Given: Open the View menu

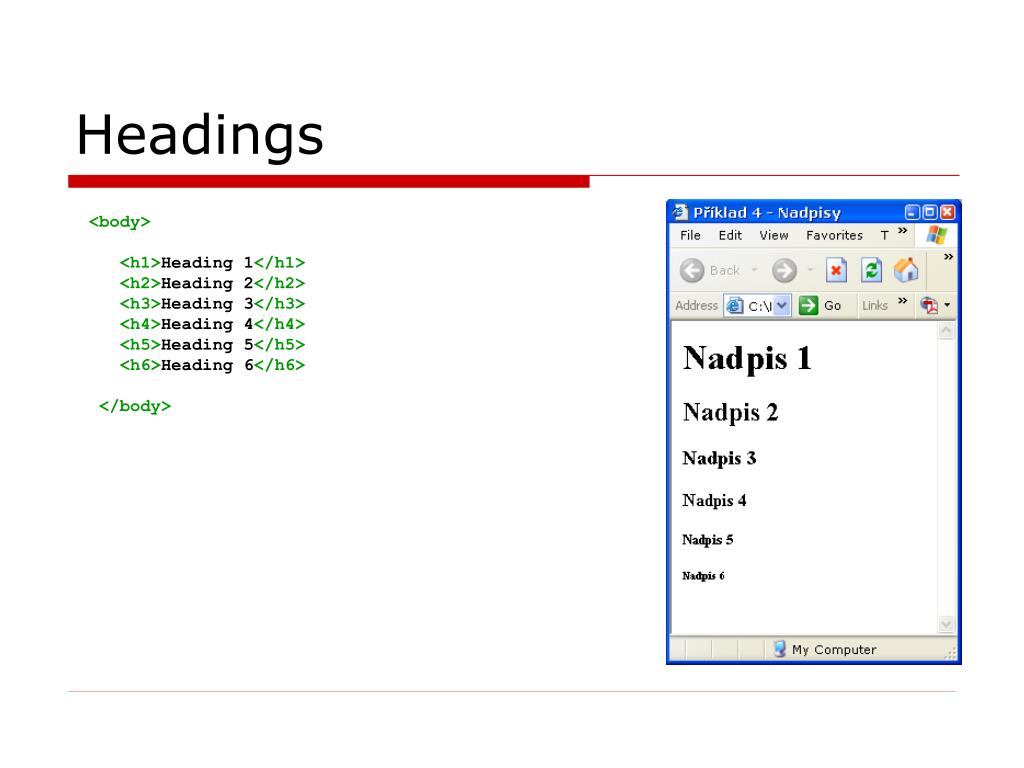Looking at the screenshot, I should 773,235.
